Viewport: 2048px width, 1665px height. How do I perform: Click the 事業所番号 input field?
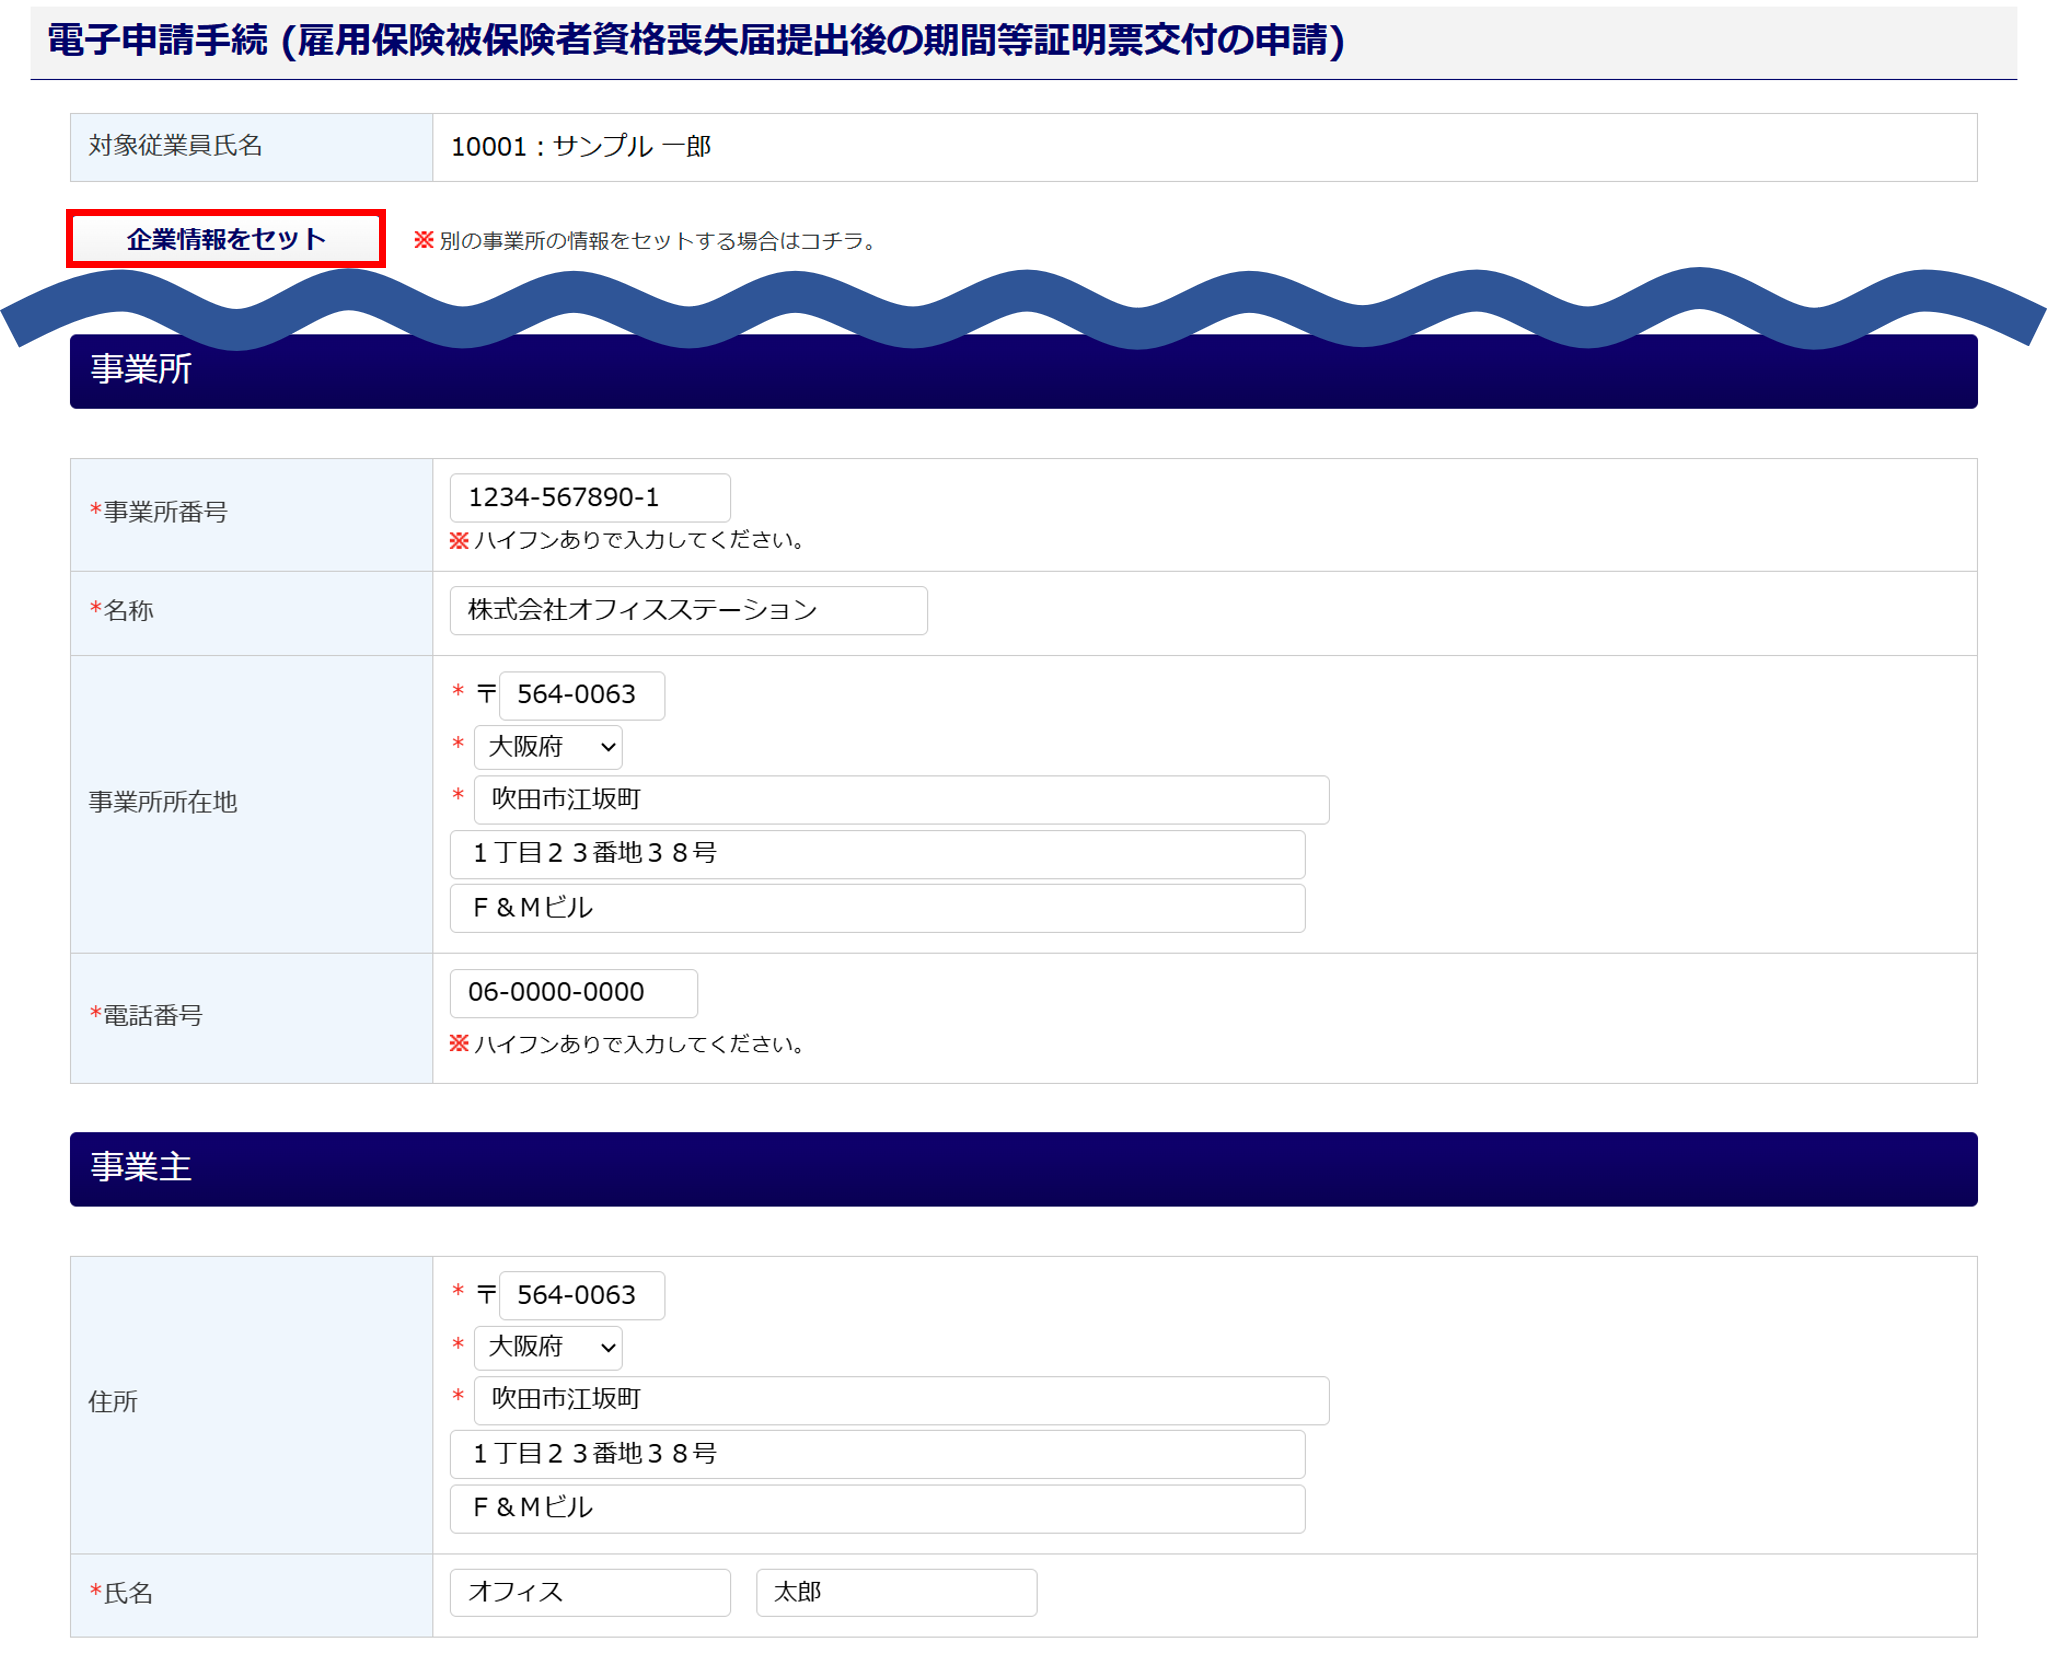(589, 497)
